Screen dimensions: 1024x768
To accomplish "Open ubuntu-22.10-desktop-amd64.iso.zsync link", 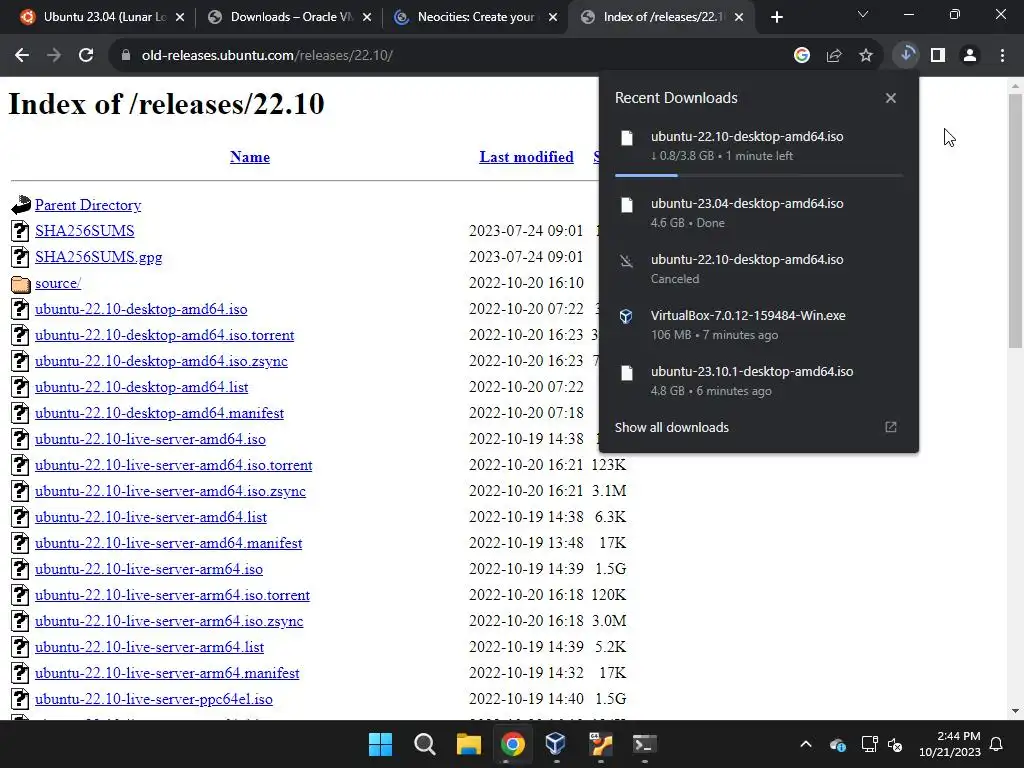I will tap(161, 362).
